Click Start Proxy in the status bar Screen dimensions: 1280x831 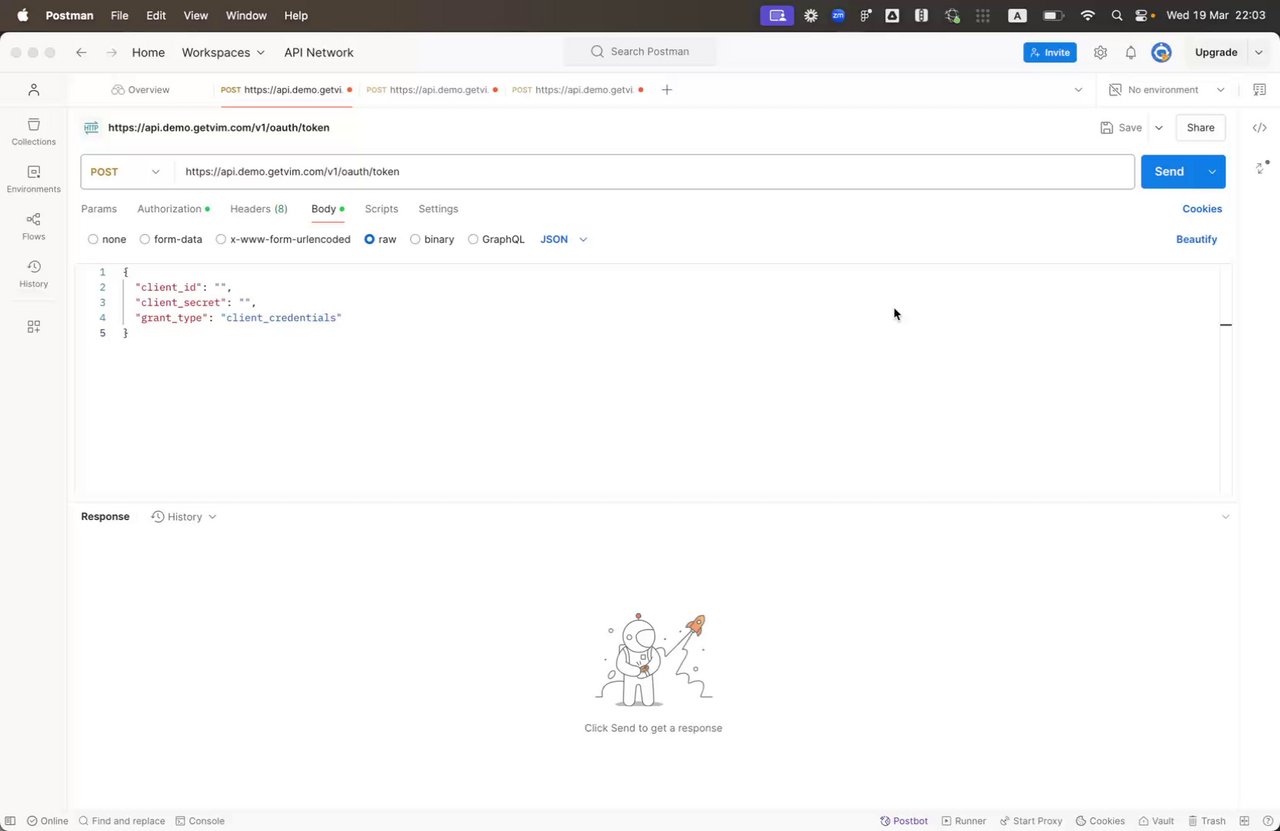[1030, 821]
